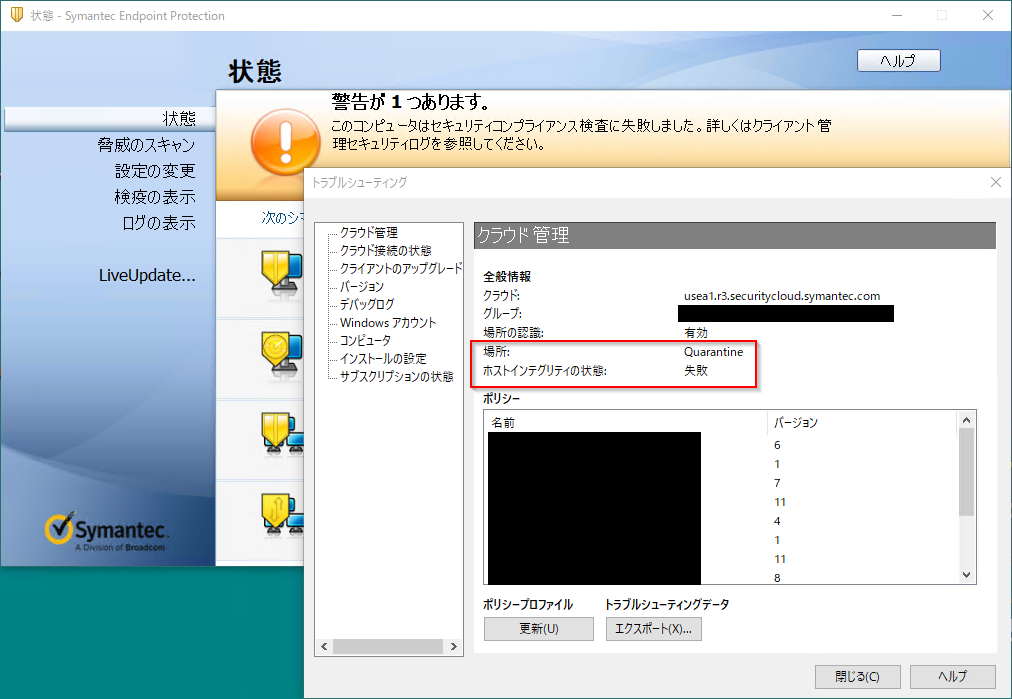Select Windows アカウント tree item
This screenshot has width=1012, height=699.
[x=388, y=322]
